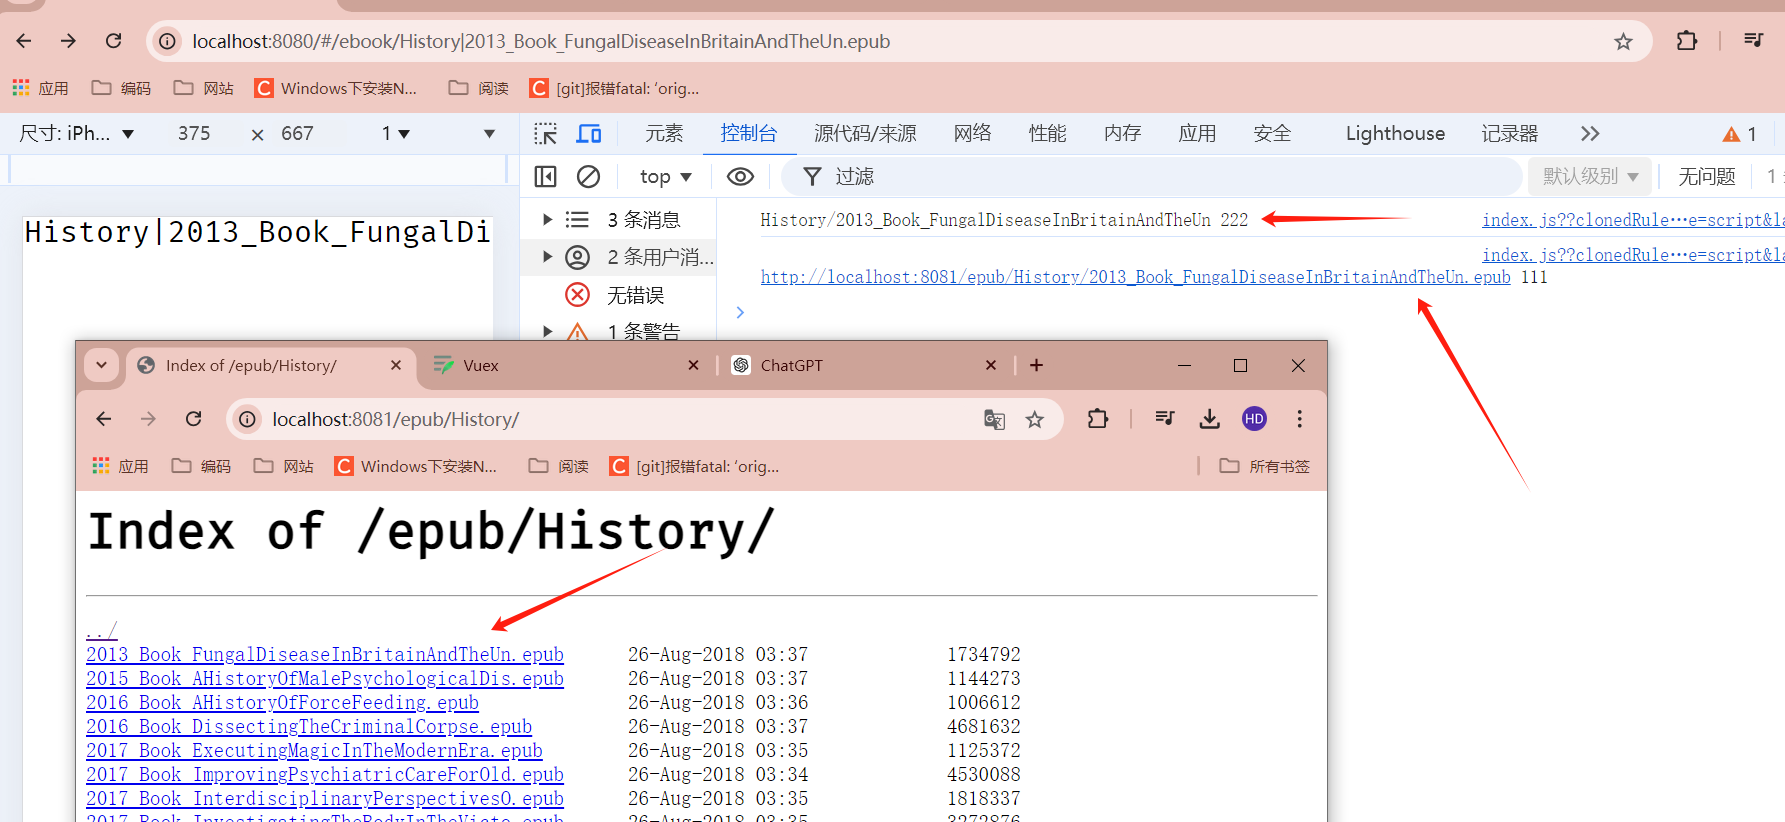This screenshot has height=822, width=1785.
Task: Open extensions puzzle icon in front window
Action: (1098, 419)
